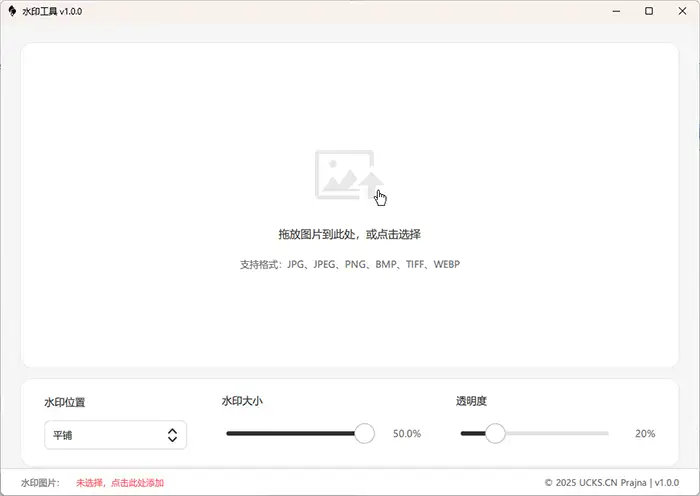Minimize the watermark tool window

(x=617, y=11)
